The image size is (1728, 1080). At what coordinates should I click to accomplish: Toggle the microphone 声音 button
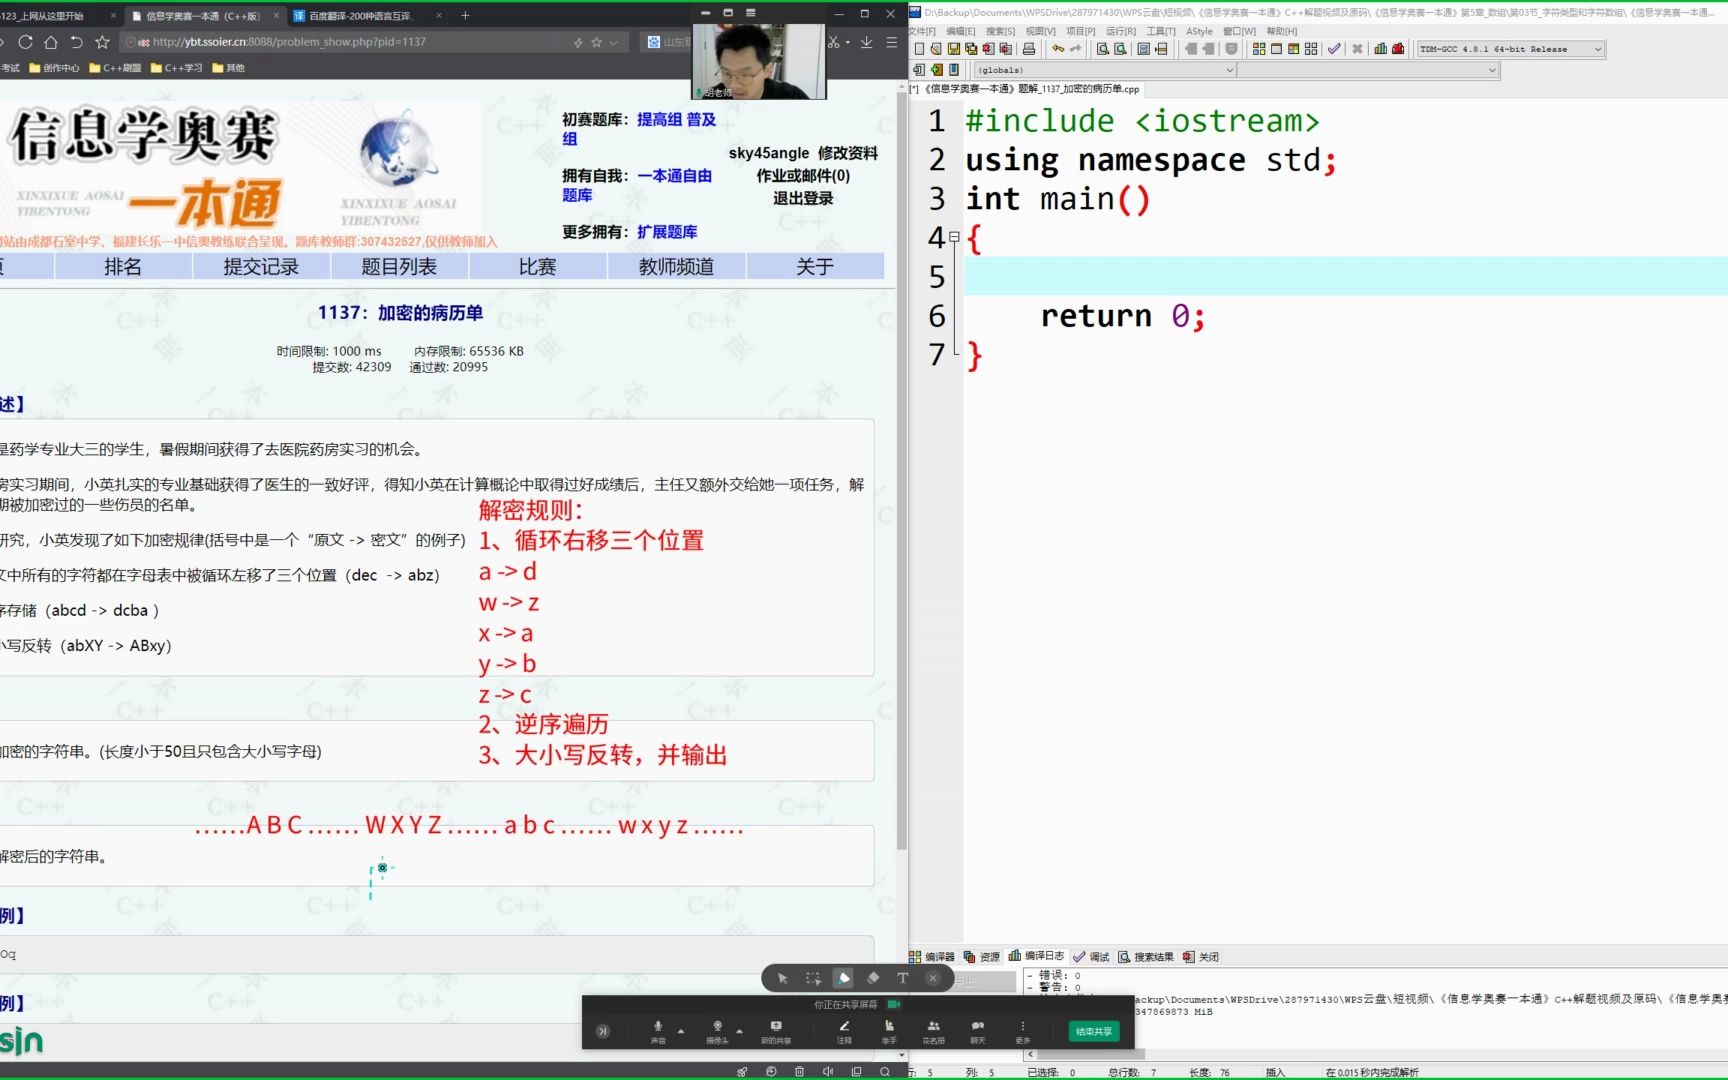[658, 1031]
